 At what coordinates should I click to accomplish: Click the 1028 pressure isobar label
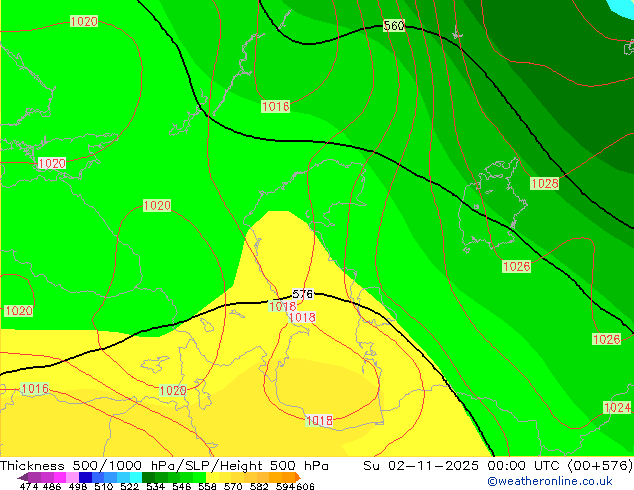pyautogui.click(x=544, y=183)
